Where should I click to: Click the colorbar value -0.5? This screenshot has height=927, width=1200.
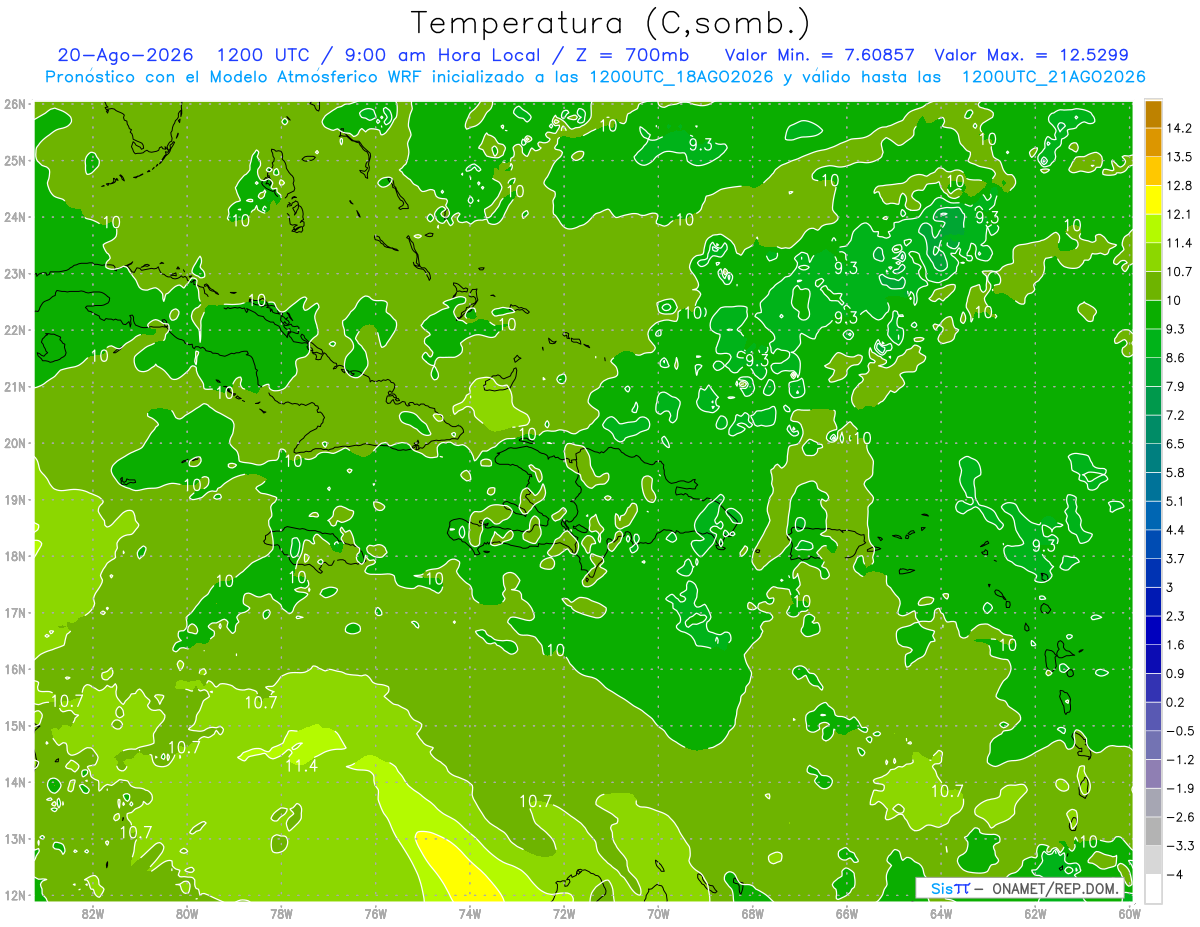point(1179,731)
